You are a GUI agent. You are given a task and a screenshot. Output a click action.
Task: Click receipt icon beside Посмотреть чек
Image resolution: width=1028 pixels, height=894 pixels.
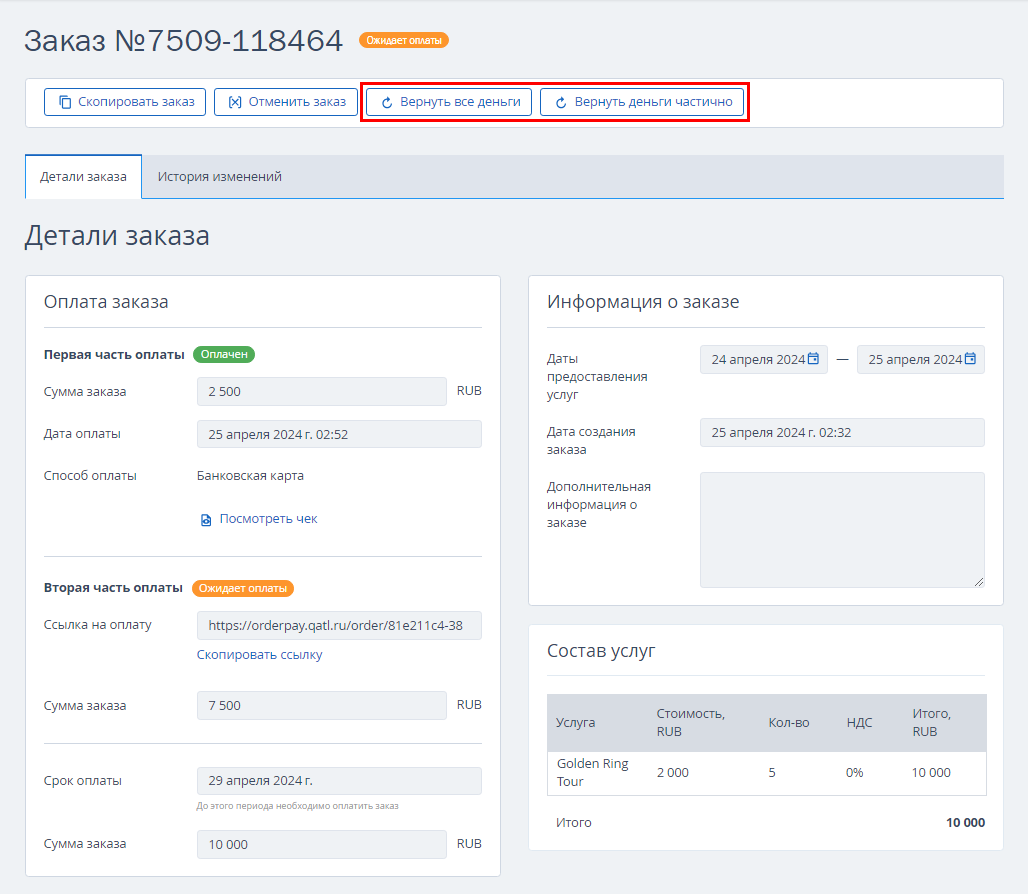[x=206, y=520]
